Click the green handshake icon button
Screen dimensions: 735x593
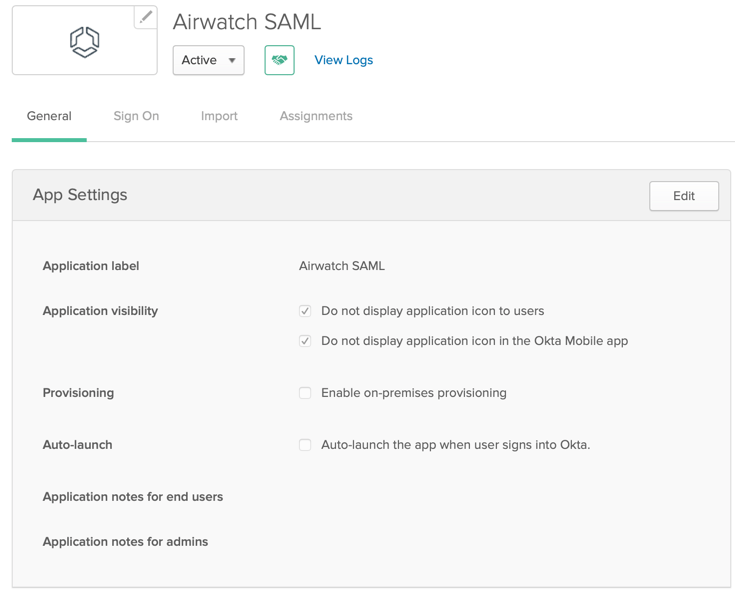point(280,60)
